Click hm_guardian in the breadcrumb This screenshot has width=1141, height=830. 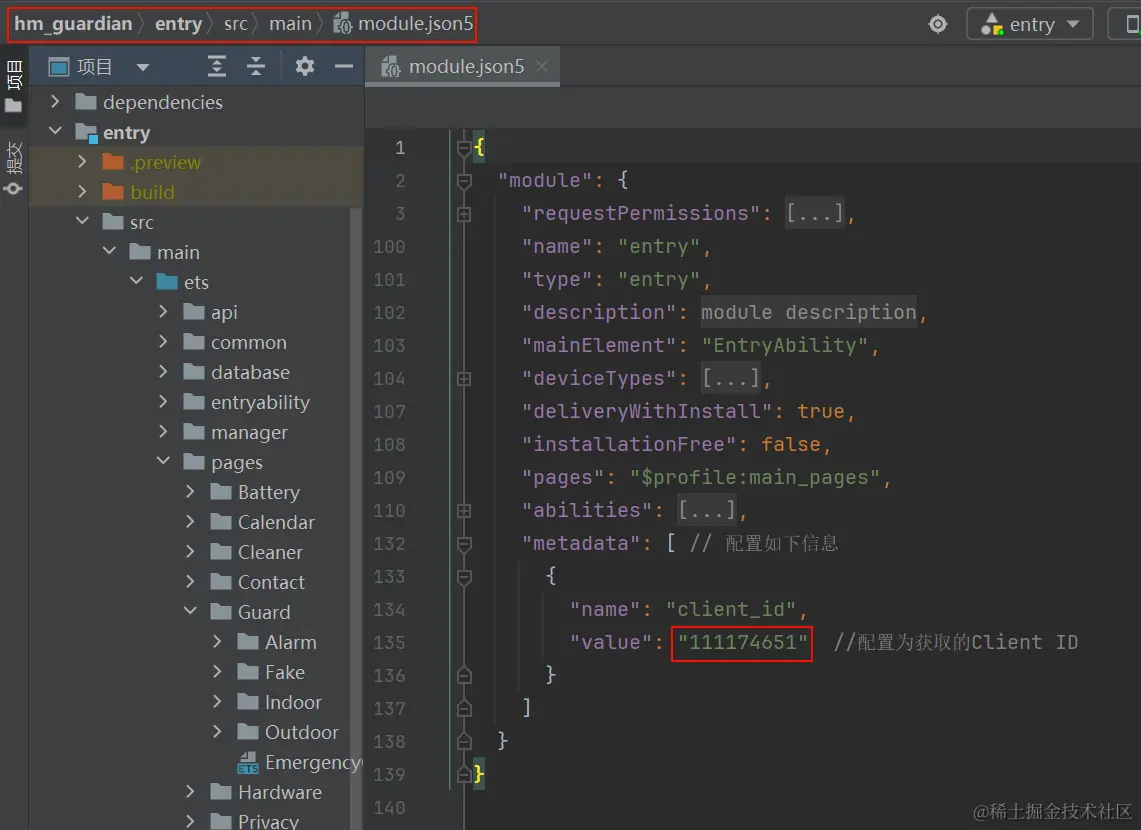click(73, 23)
